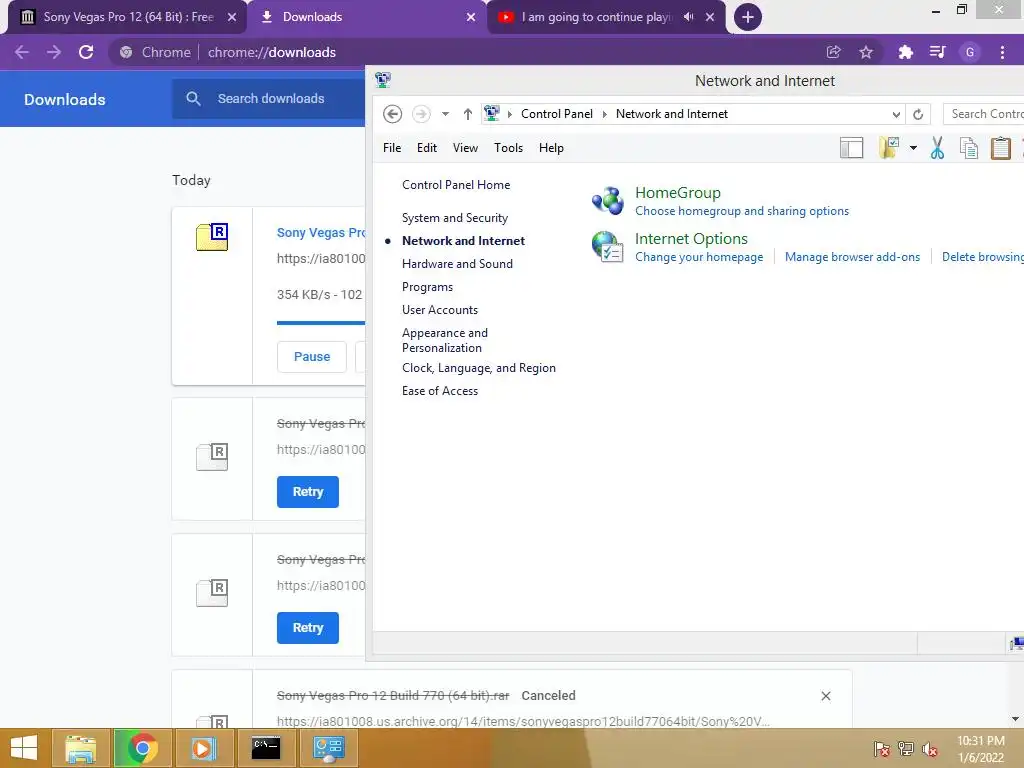Switch to the YouTube tab
The width and height of the screenshot is (1024, 768).
606,17
